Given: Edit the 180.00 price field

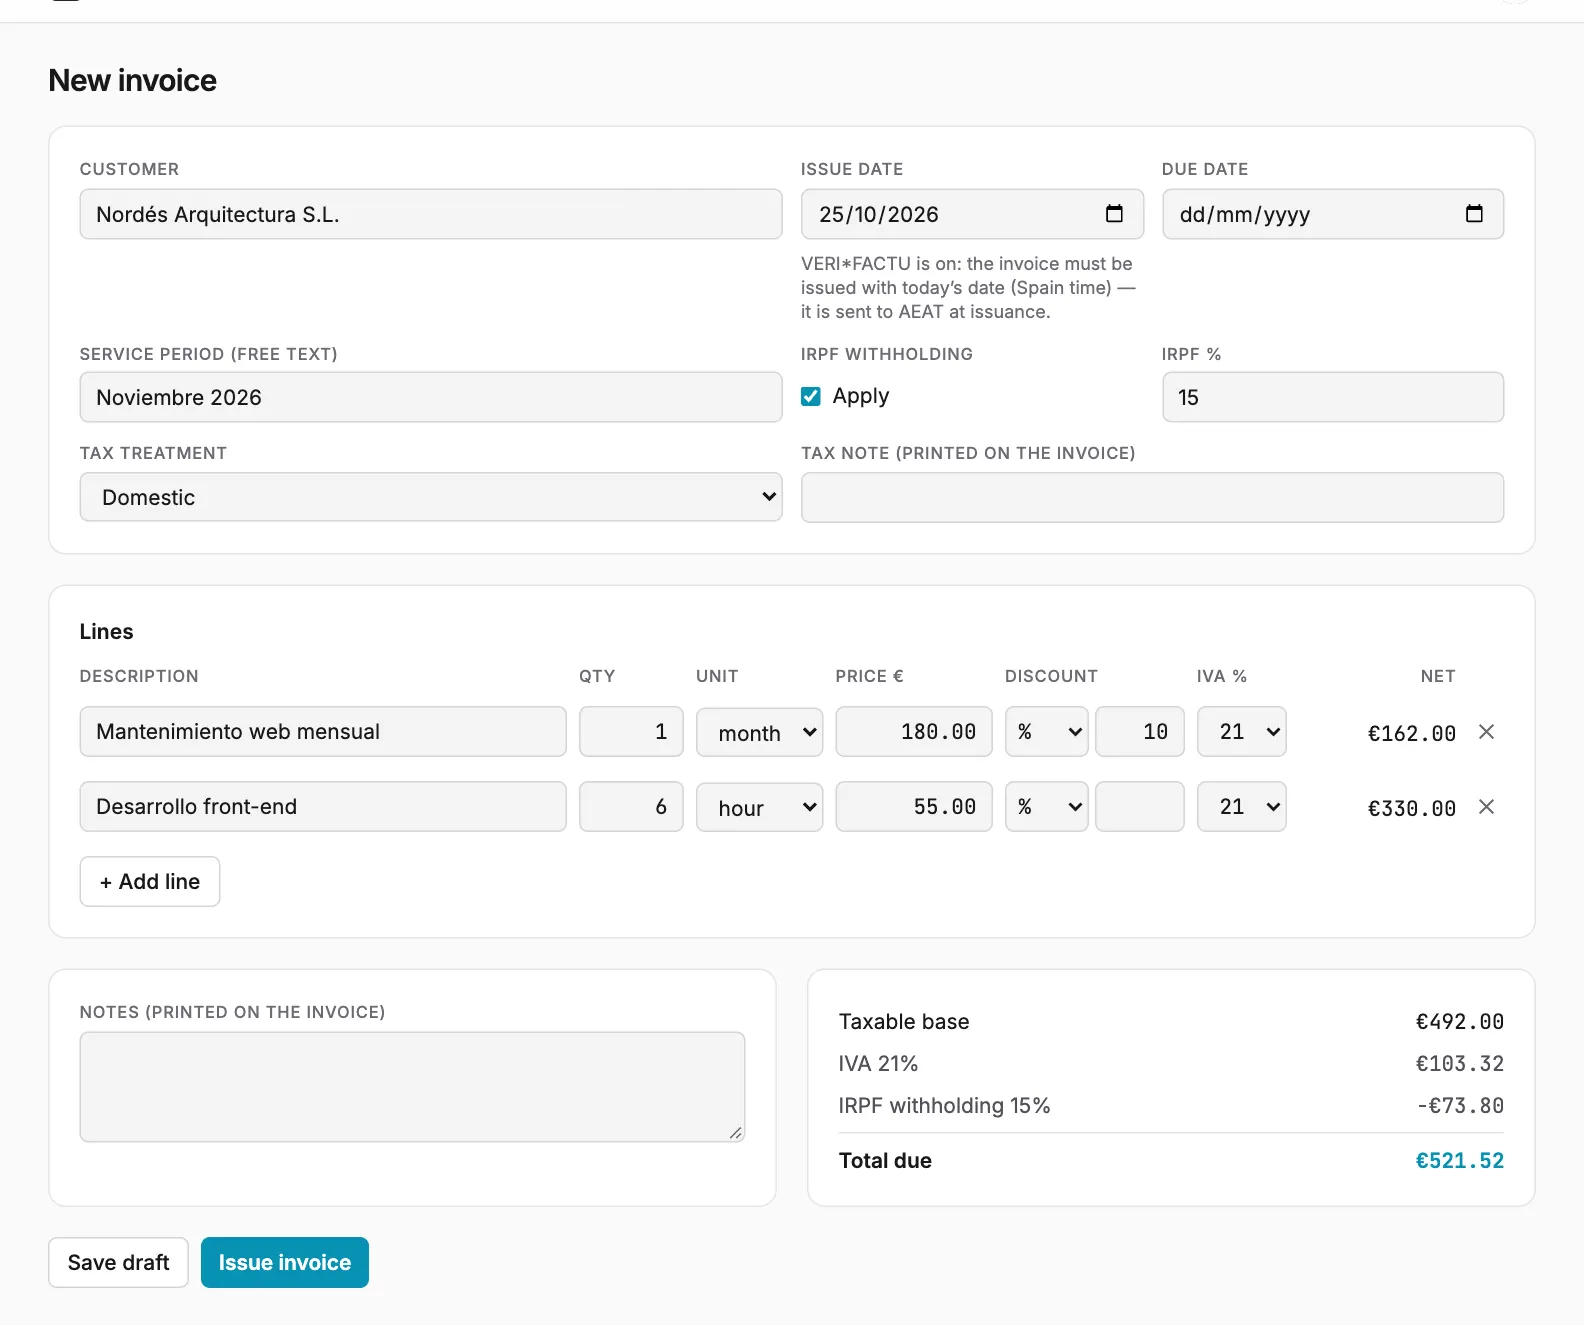Looking at the screenshot, I should click(x=914, y=732).
